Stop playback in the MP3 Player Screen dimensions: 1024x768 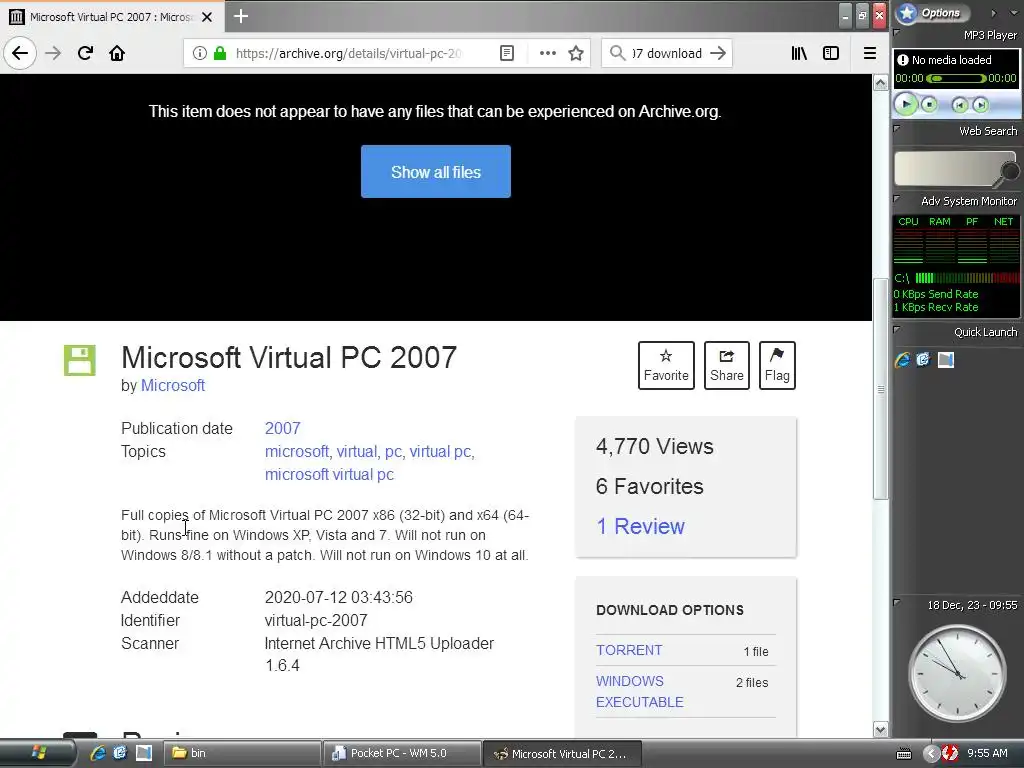click(929, 104)
